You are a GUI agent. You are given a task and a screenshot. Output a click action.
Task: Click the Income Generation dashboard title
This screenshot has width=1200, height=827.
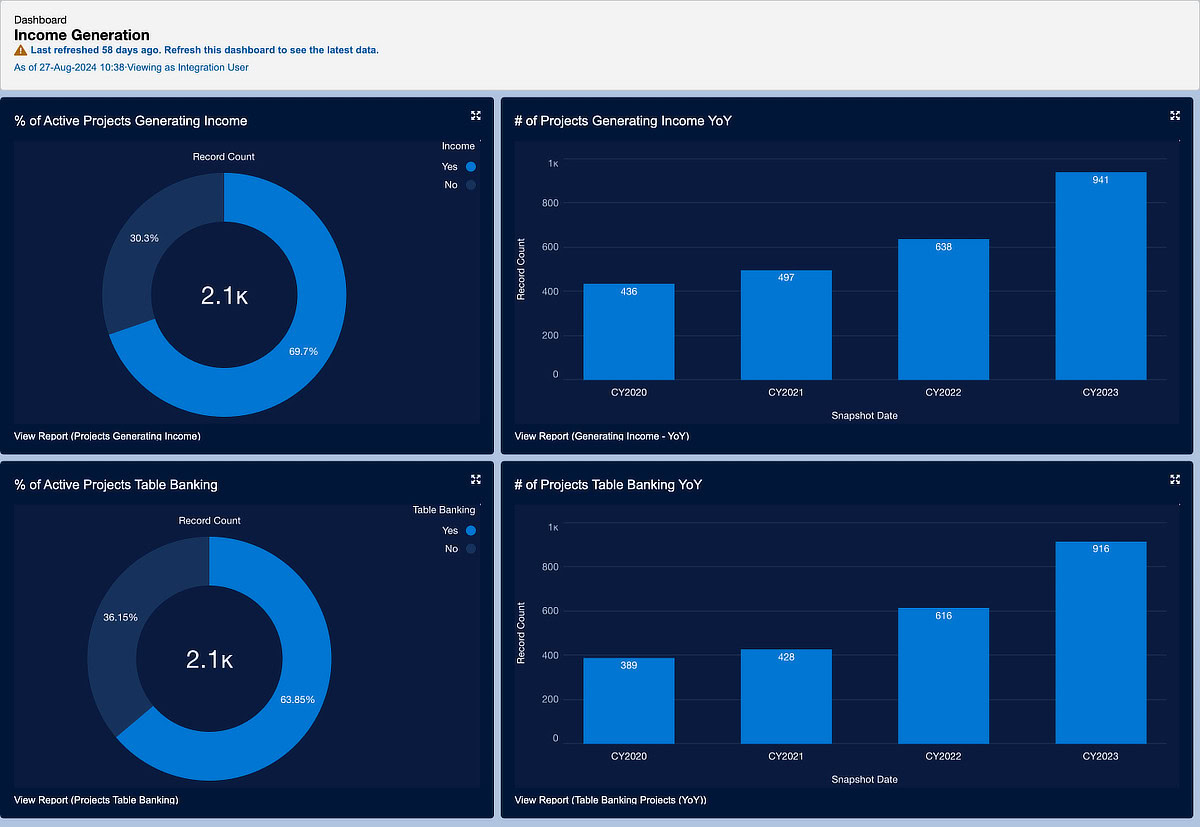pyautogui.click(x=82, y=35)
